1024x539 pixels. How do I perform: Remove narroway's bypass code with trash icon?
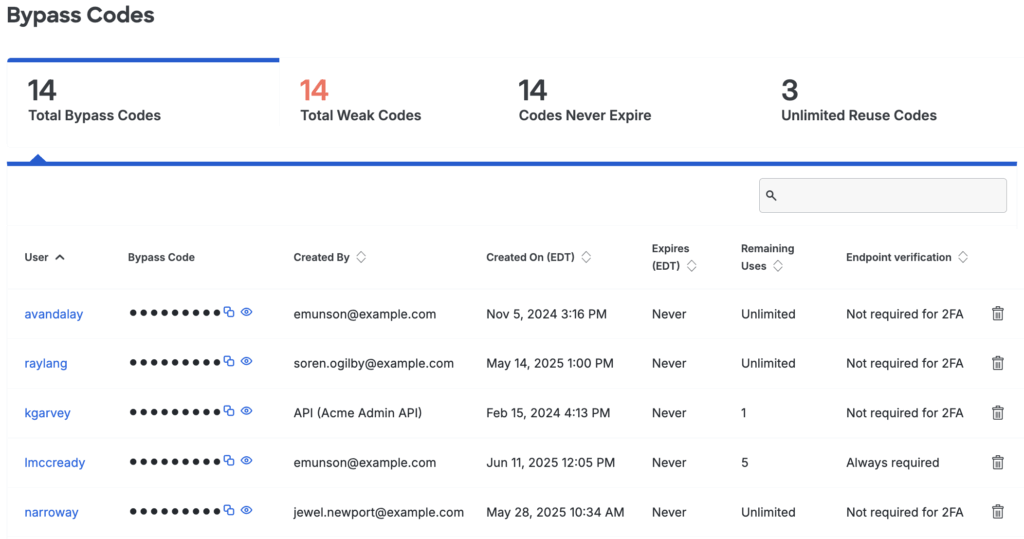point(997,512)
